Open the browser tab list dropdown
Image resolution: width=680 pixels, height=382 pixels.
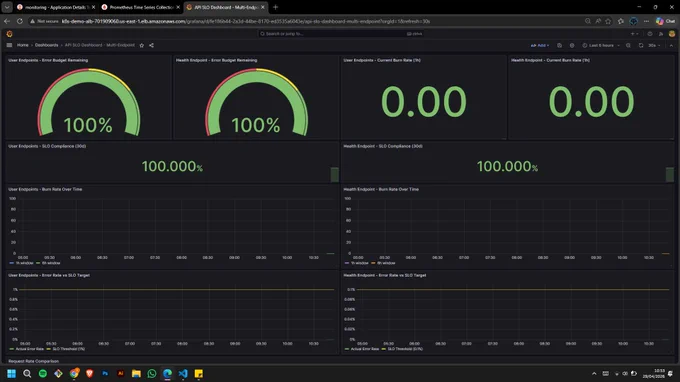coord(7,7)
